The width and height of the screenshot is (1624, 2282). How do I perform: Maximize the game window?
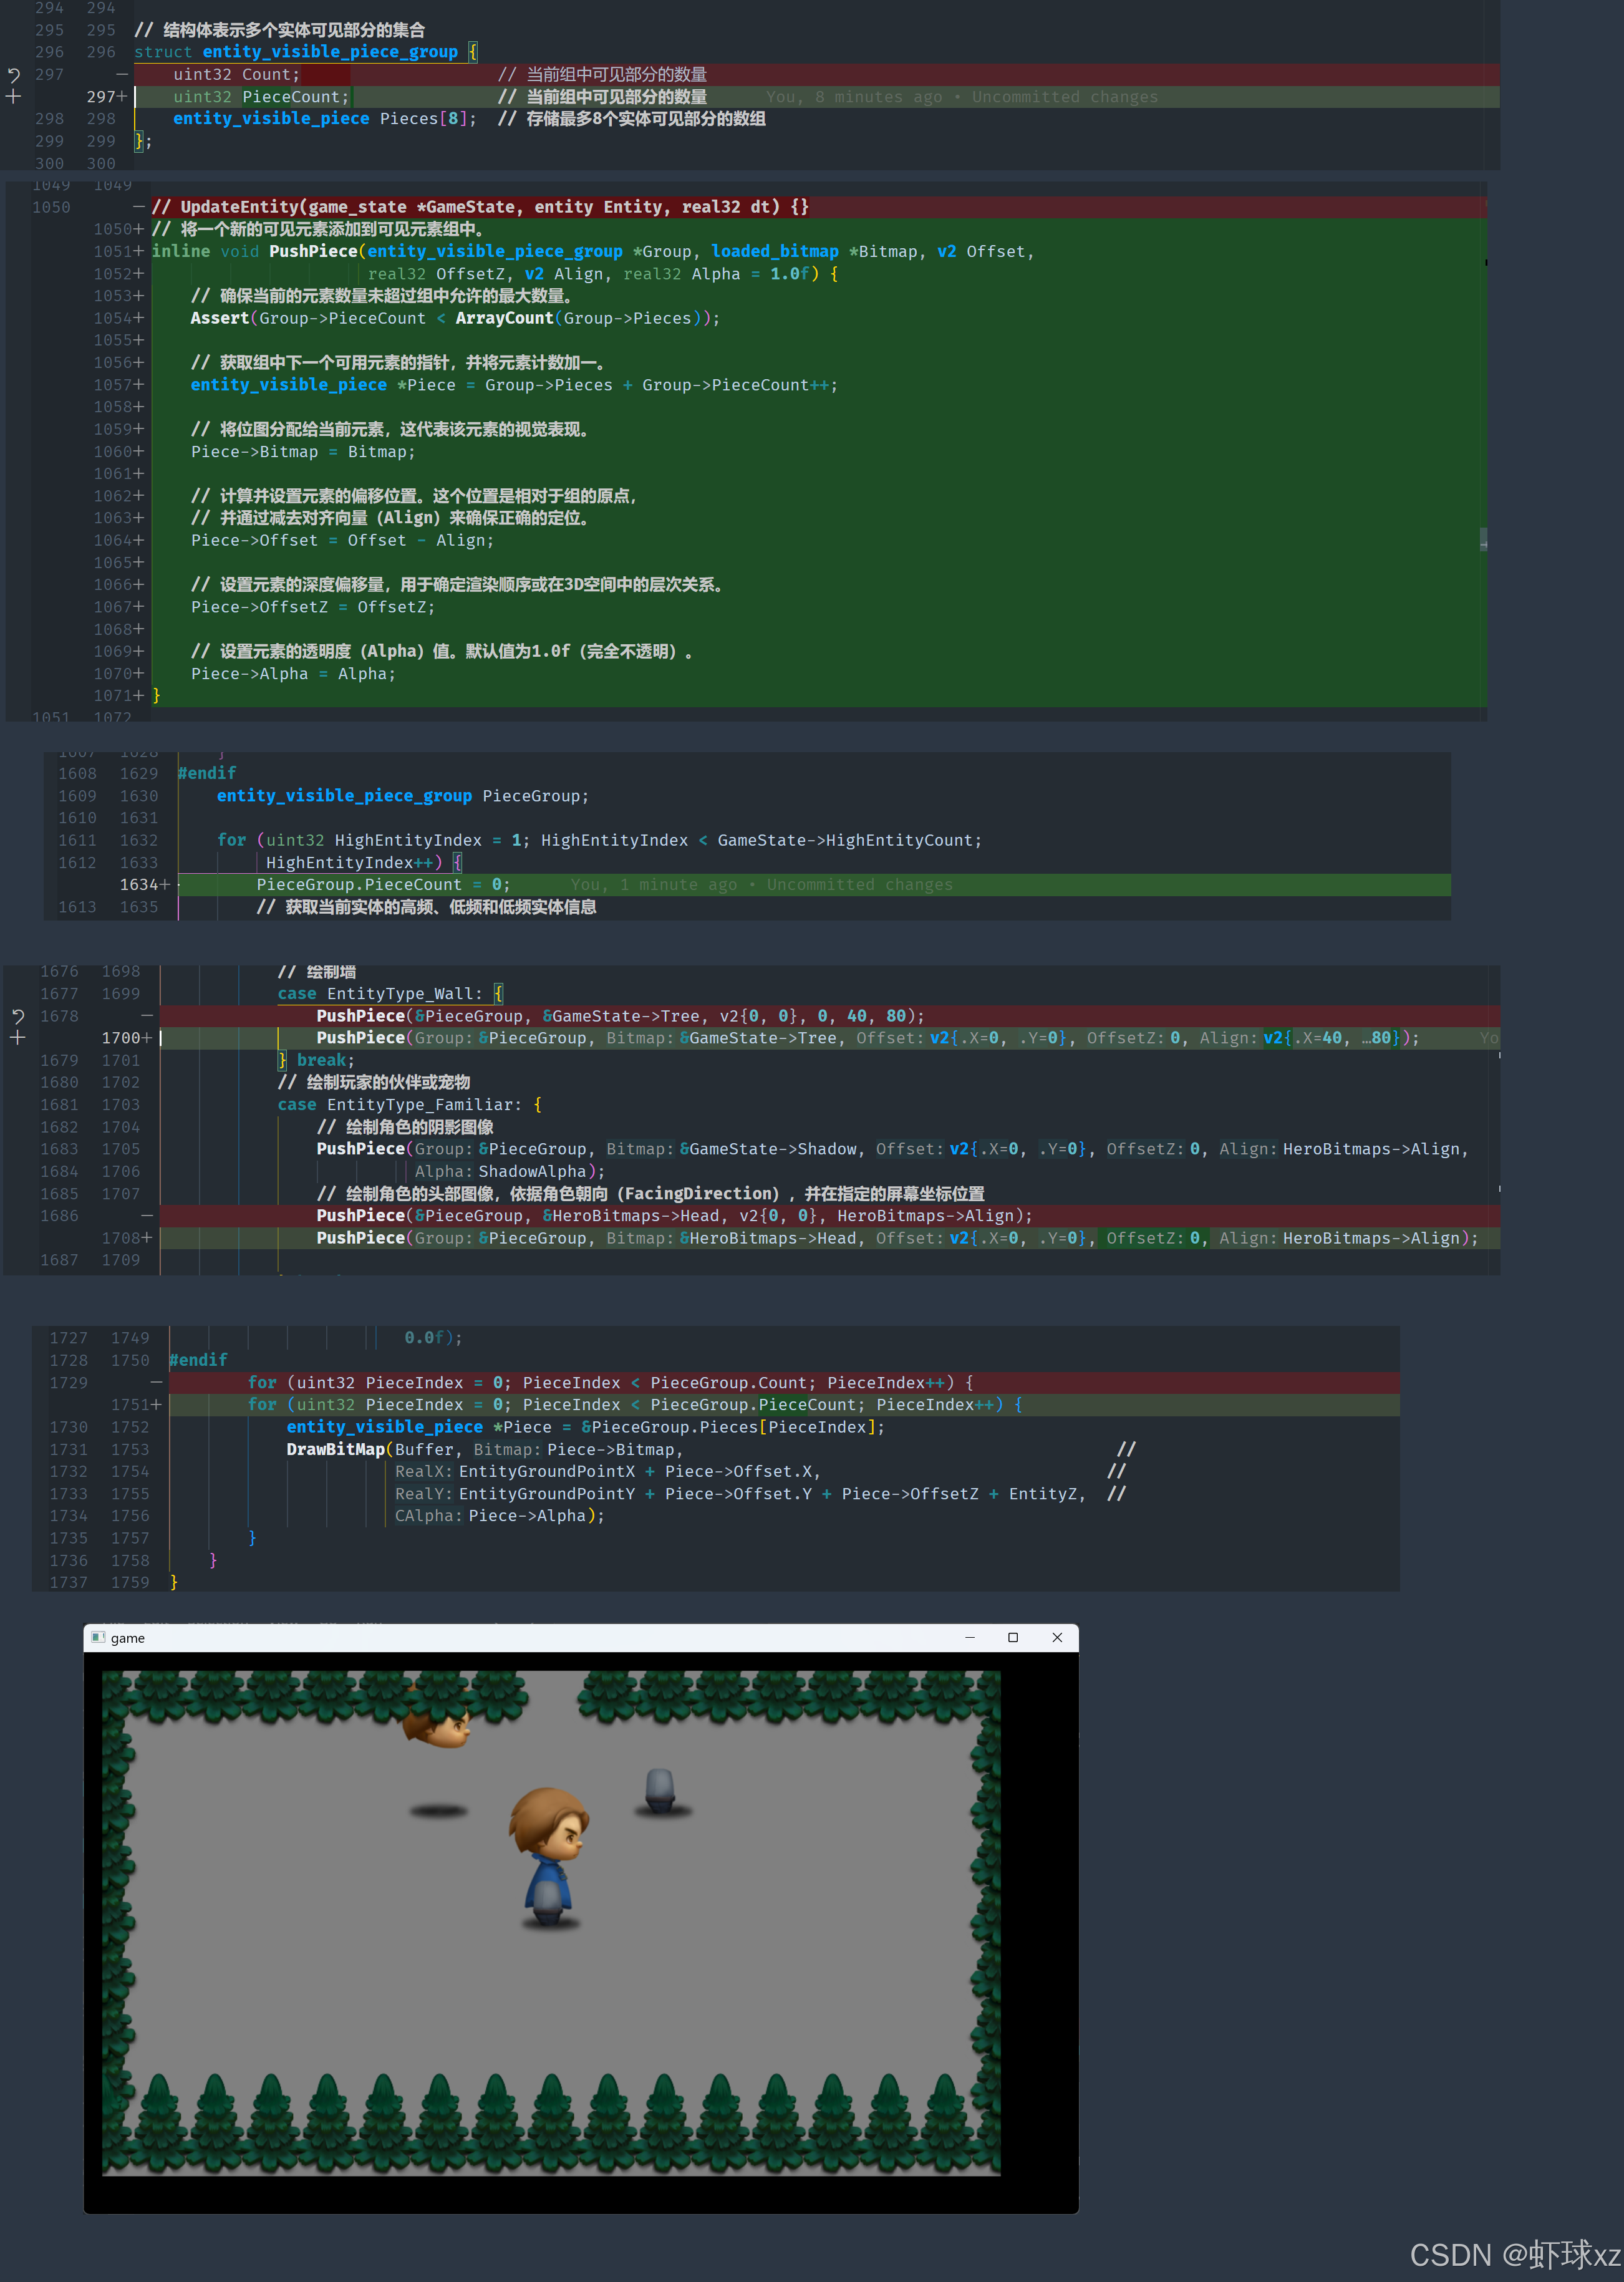tap(1012, 1637)
